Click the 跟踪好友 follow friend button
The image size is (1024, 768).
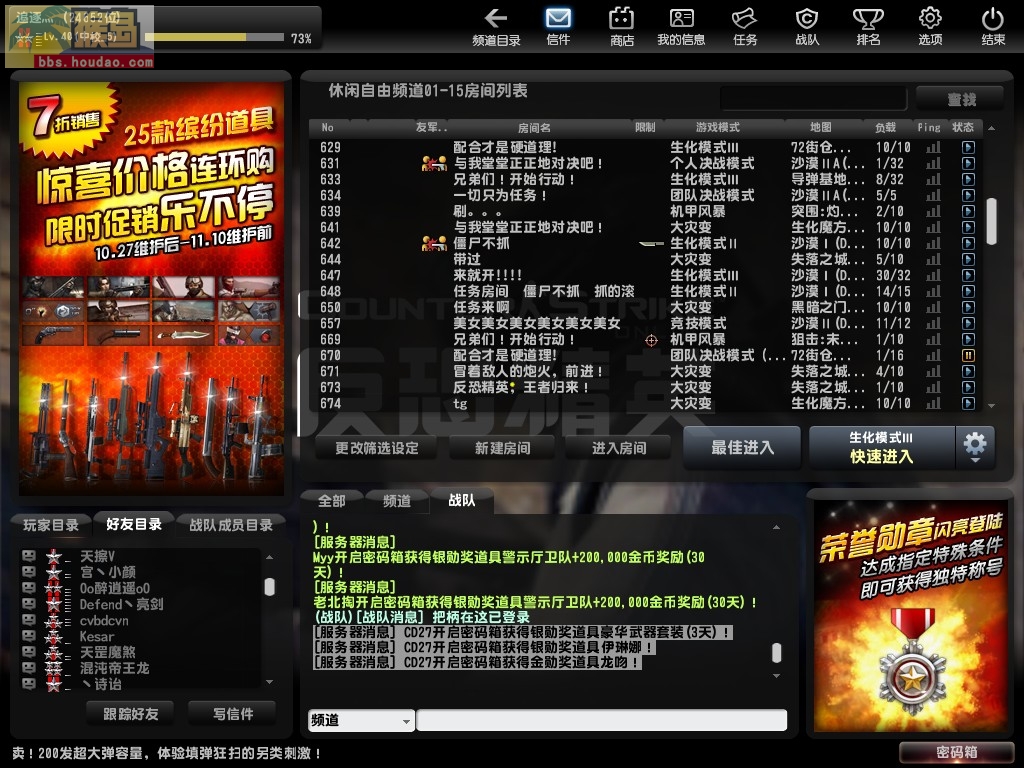pos(131,714)
